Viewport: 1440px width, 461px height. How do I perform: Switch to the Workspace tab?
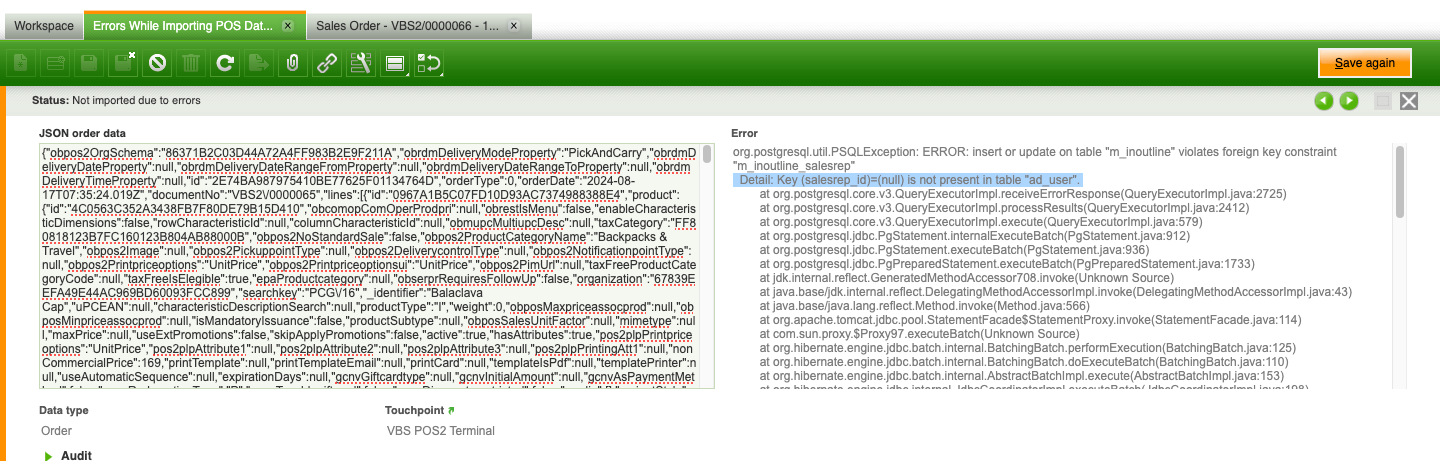pyautogui.click(x=44, y=25)
